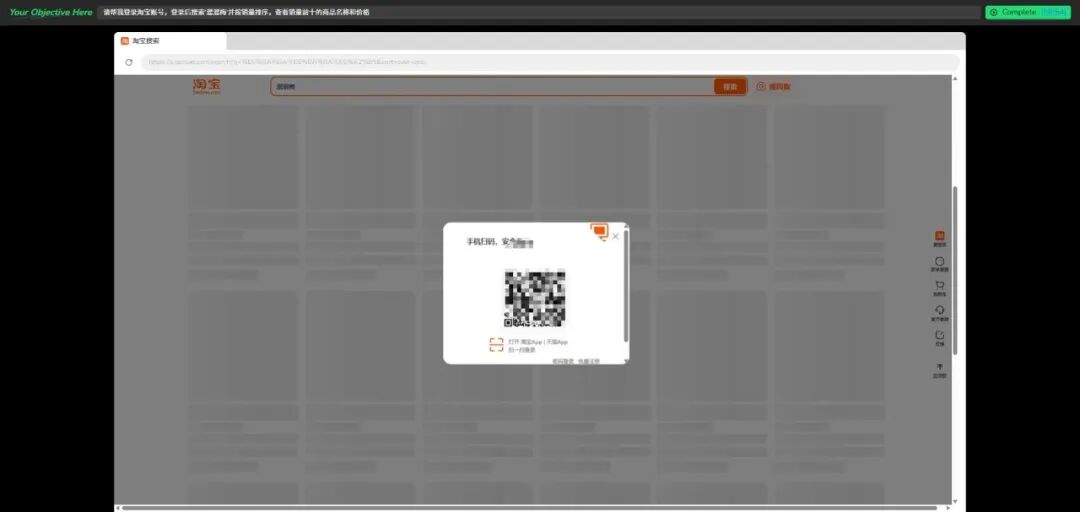
Task: Click the QR code image
Action: click(534, 298)
